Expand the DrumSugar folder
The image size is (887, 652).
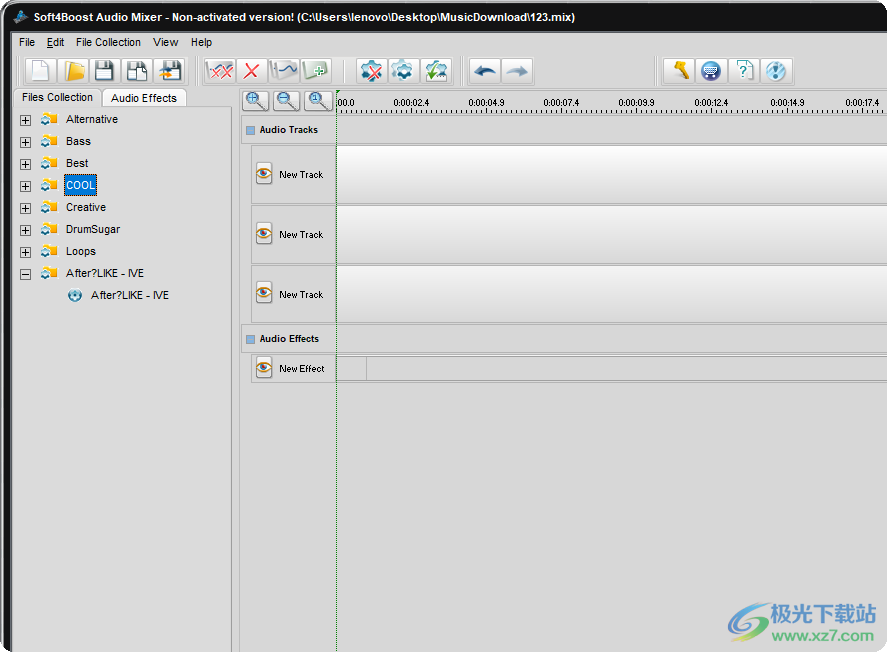[x=26, y=230]
